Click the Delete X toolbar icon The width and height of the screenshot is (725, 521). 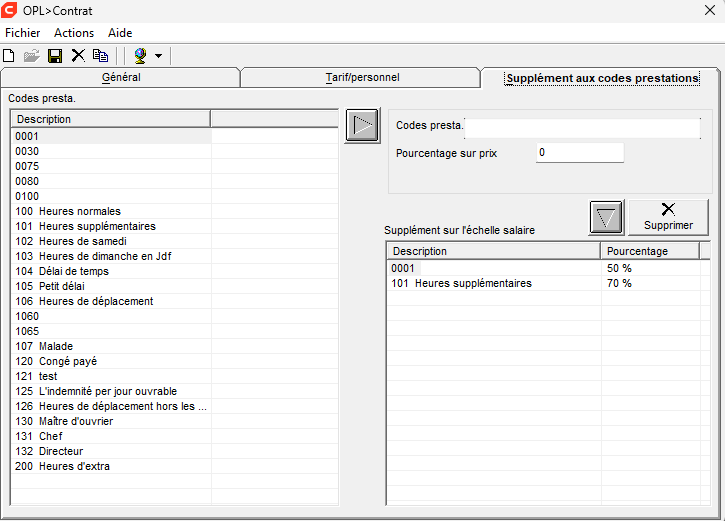(x=78, y=56)
